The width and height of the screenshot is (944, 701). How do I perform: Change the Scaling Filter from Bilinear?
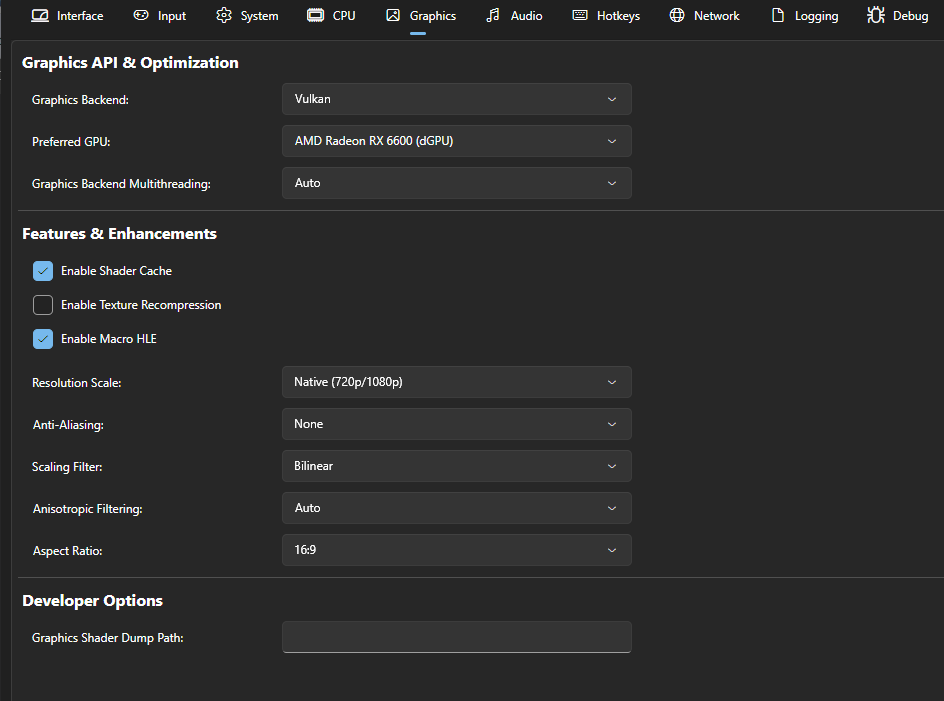456,466
